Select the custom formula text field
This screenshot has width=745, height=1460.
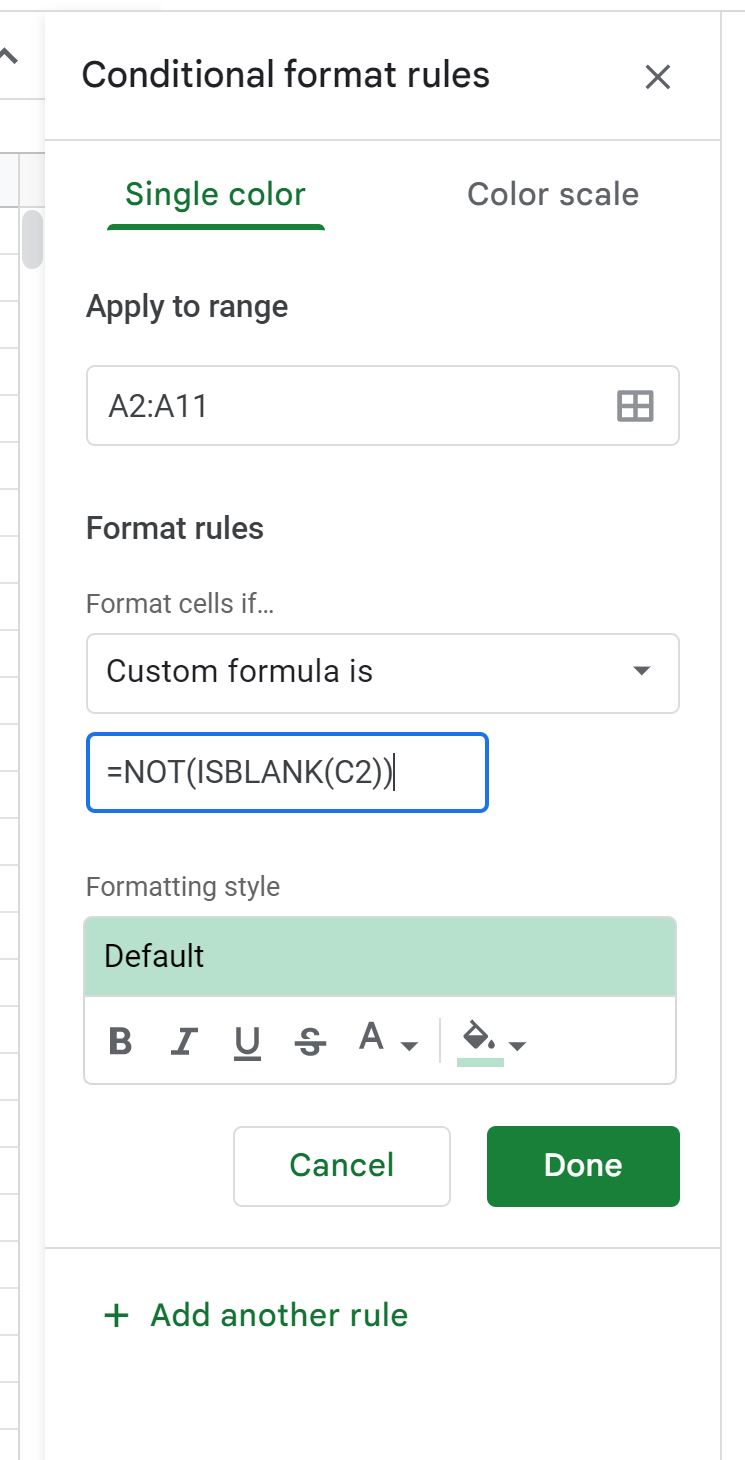pos(287,772)
